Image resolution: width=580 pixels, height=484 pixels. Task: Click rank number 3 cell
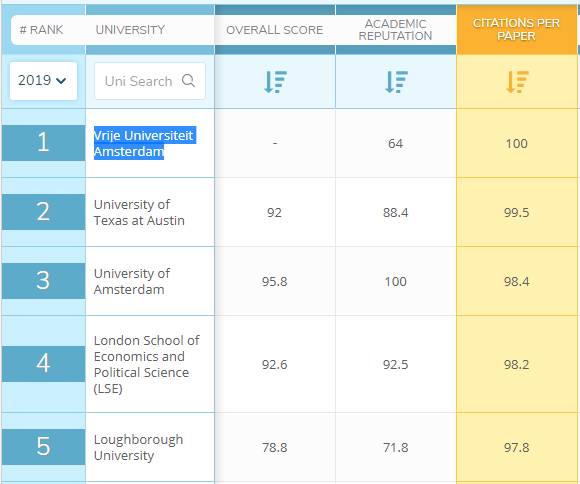click(43, 281)
